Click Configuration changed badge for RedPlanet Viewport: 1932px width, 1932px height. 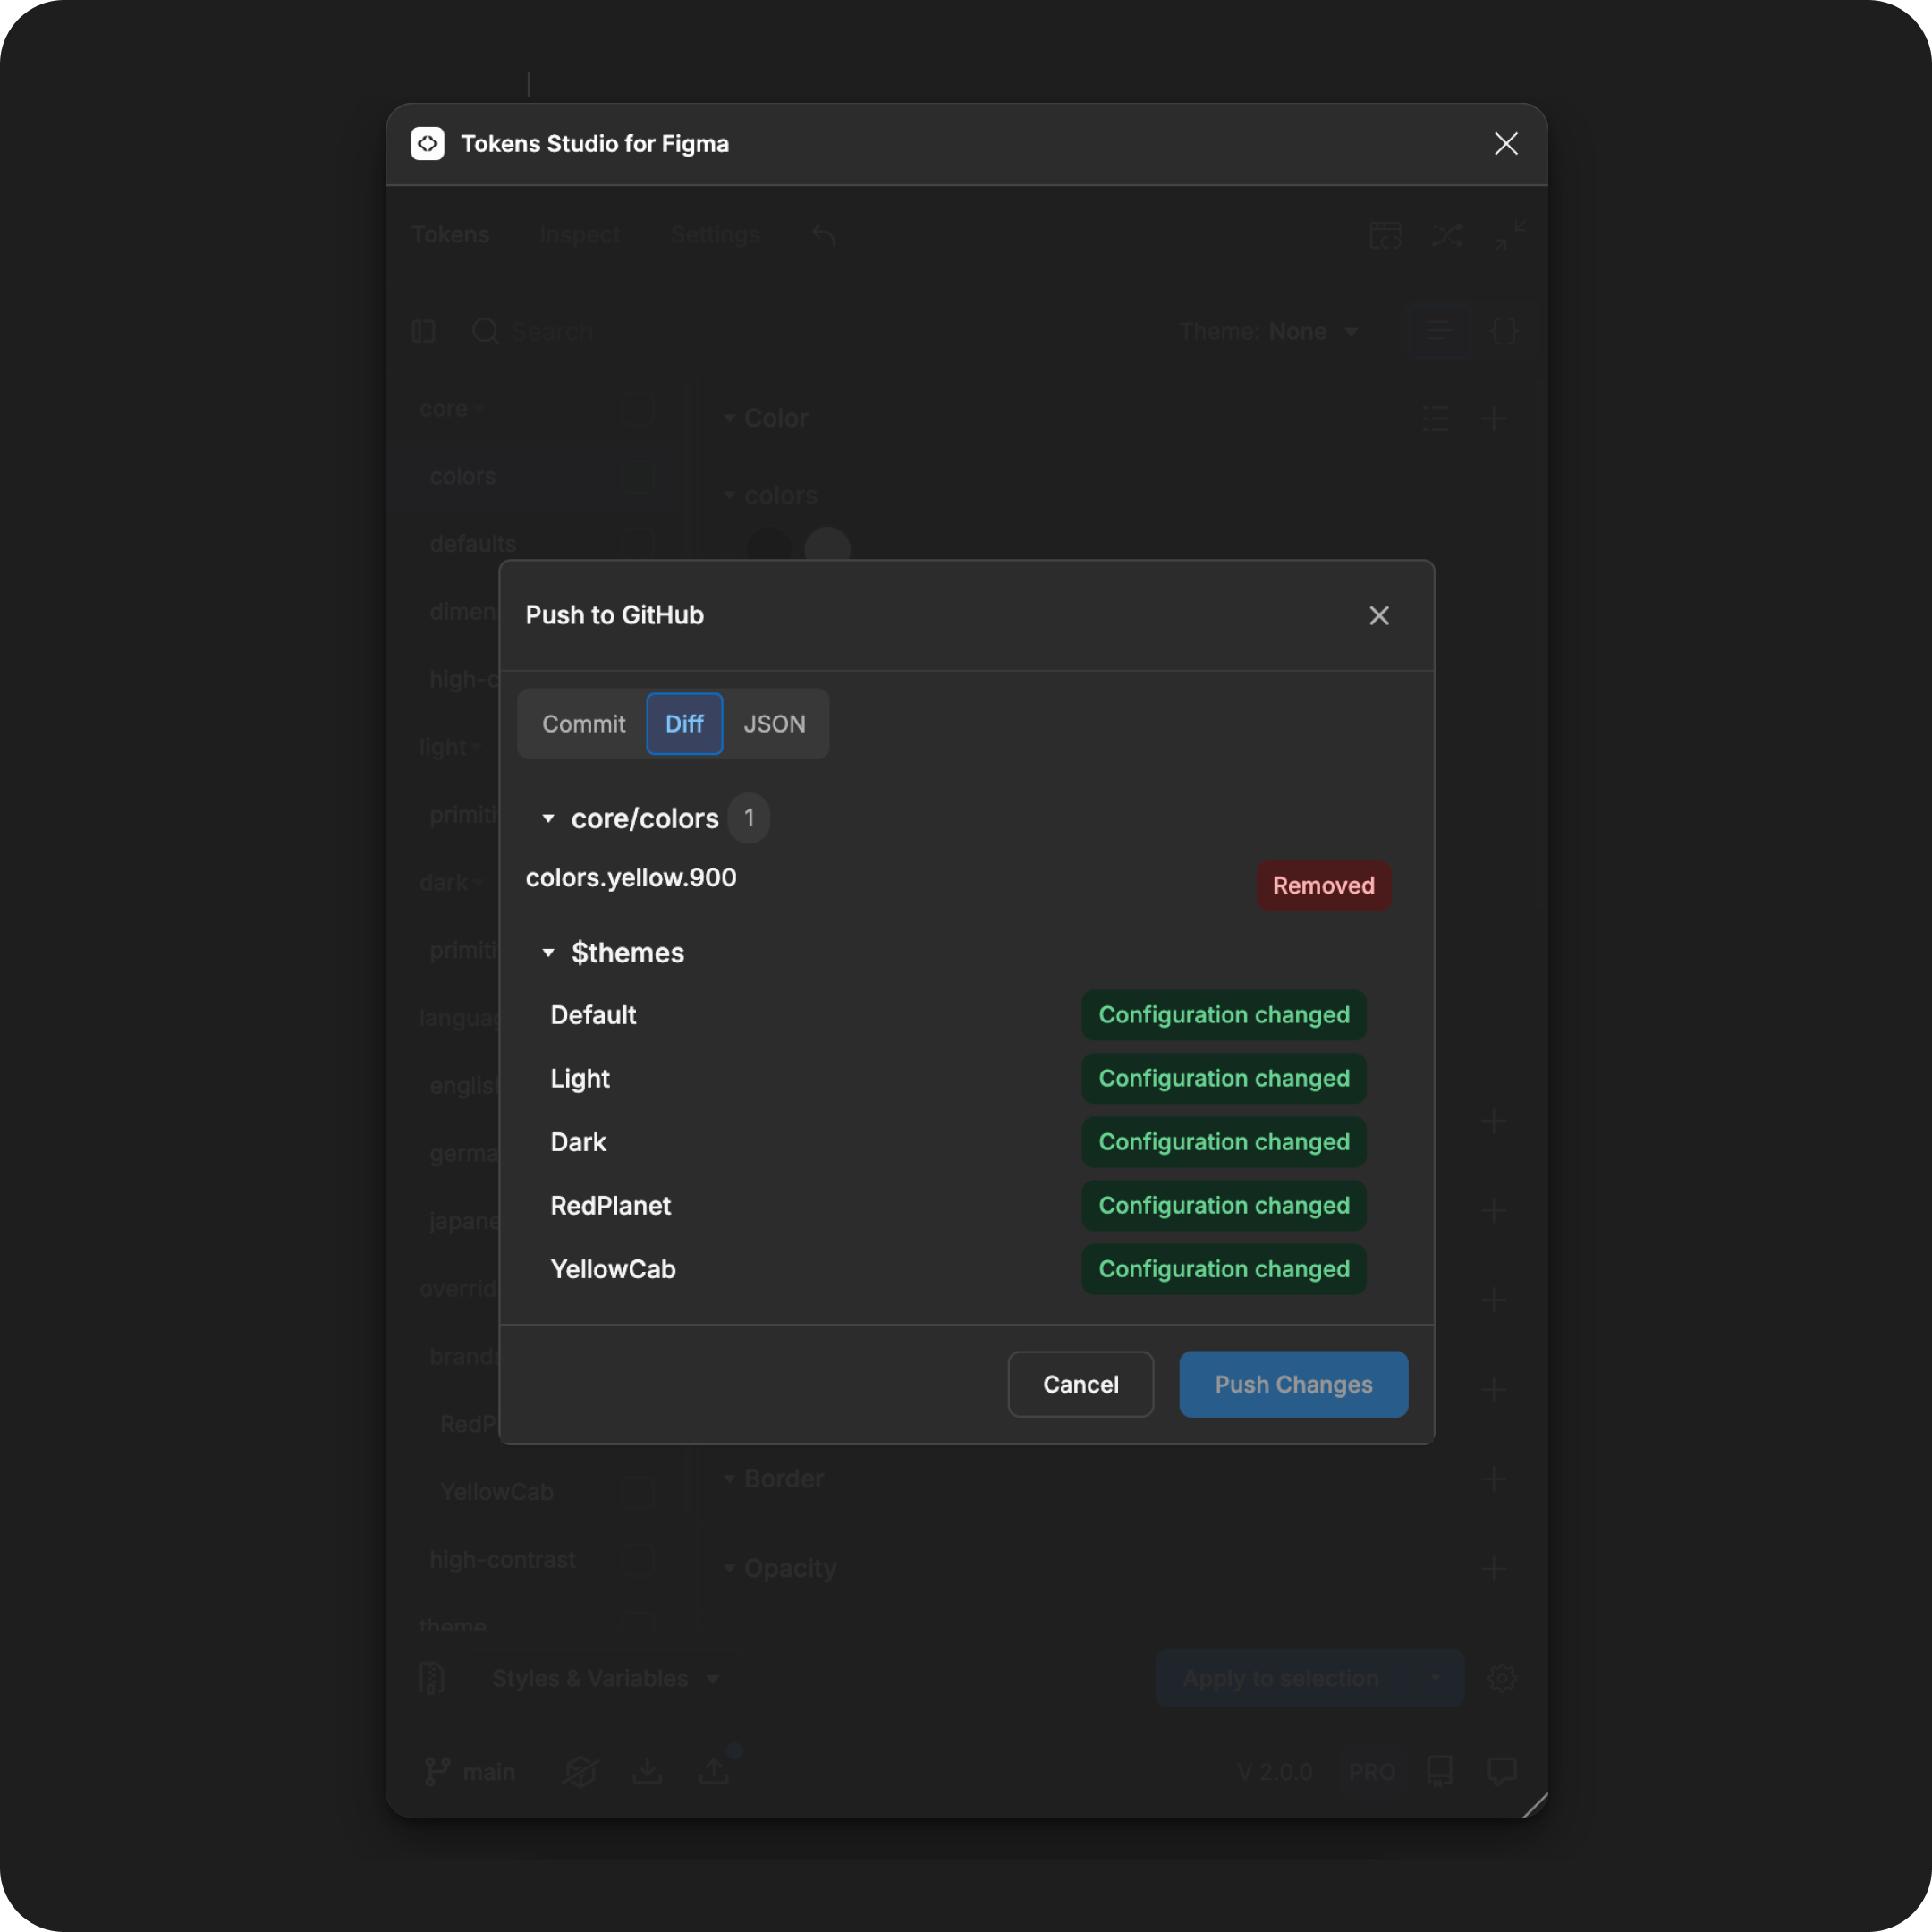(1224, 1205)
